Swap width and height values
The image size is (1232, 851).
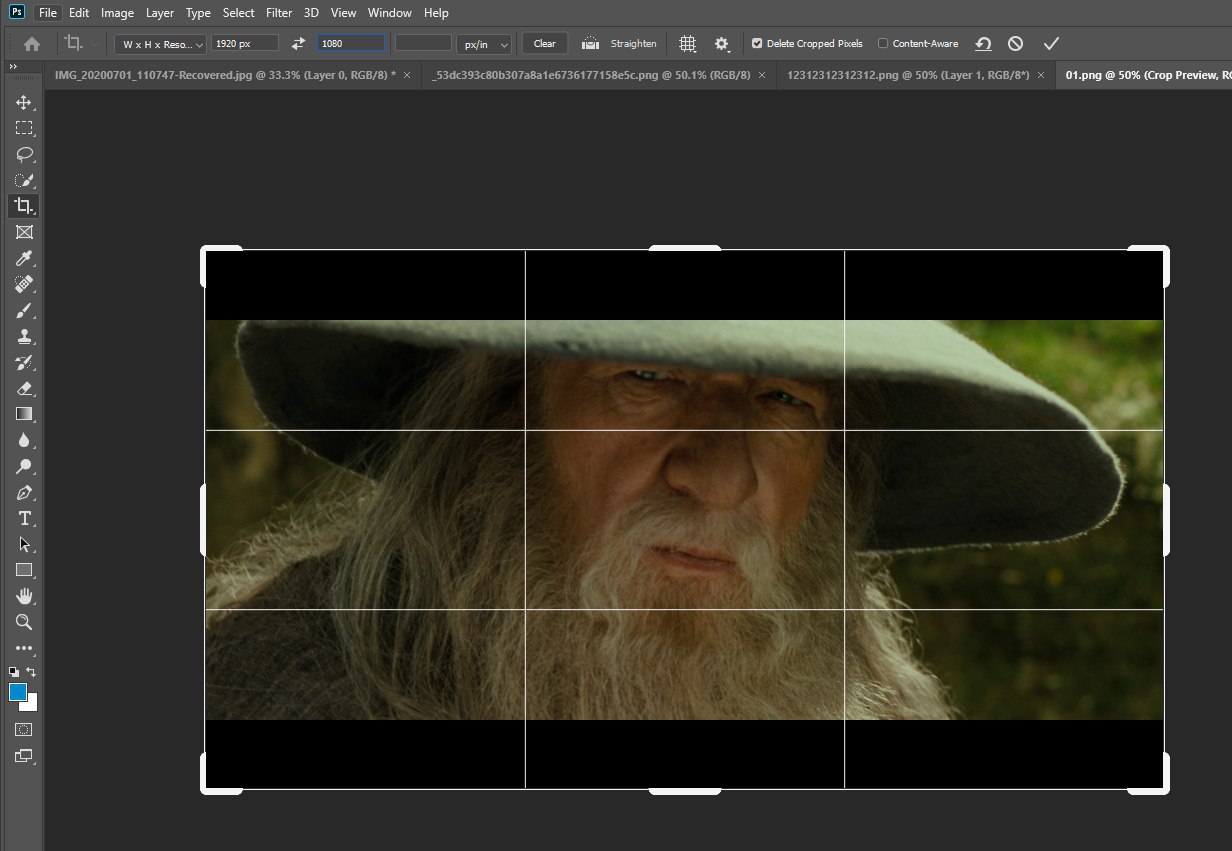pos(298,44)
